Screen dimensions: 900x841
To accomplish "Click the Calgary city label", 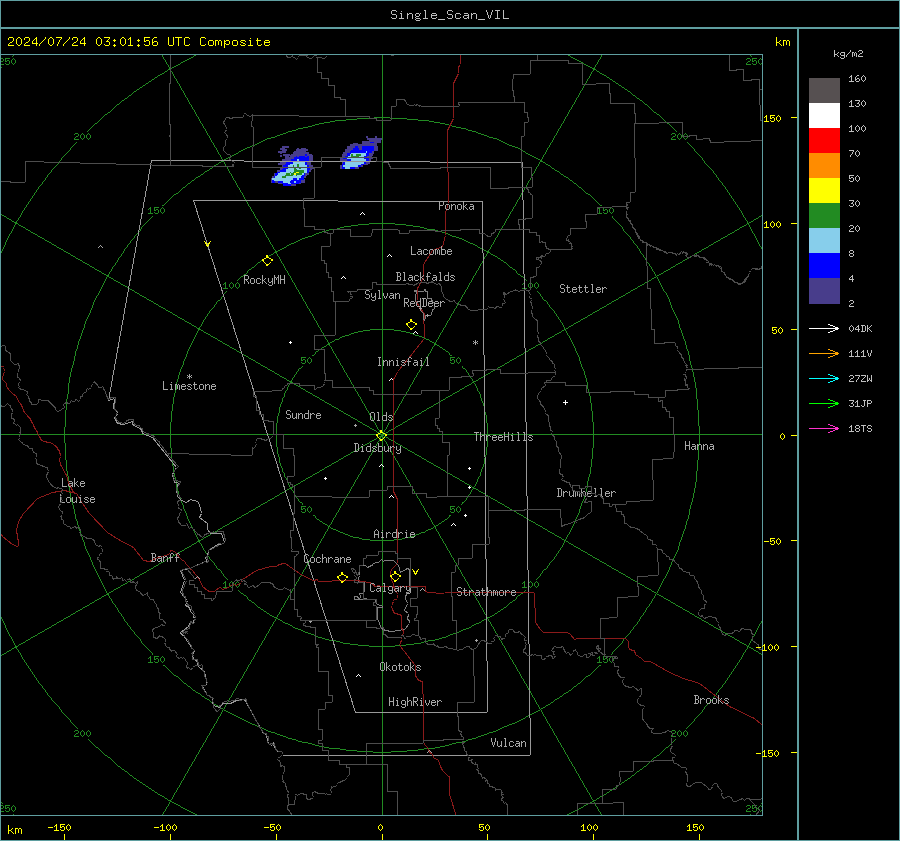I will point(390,588).
